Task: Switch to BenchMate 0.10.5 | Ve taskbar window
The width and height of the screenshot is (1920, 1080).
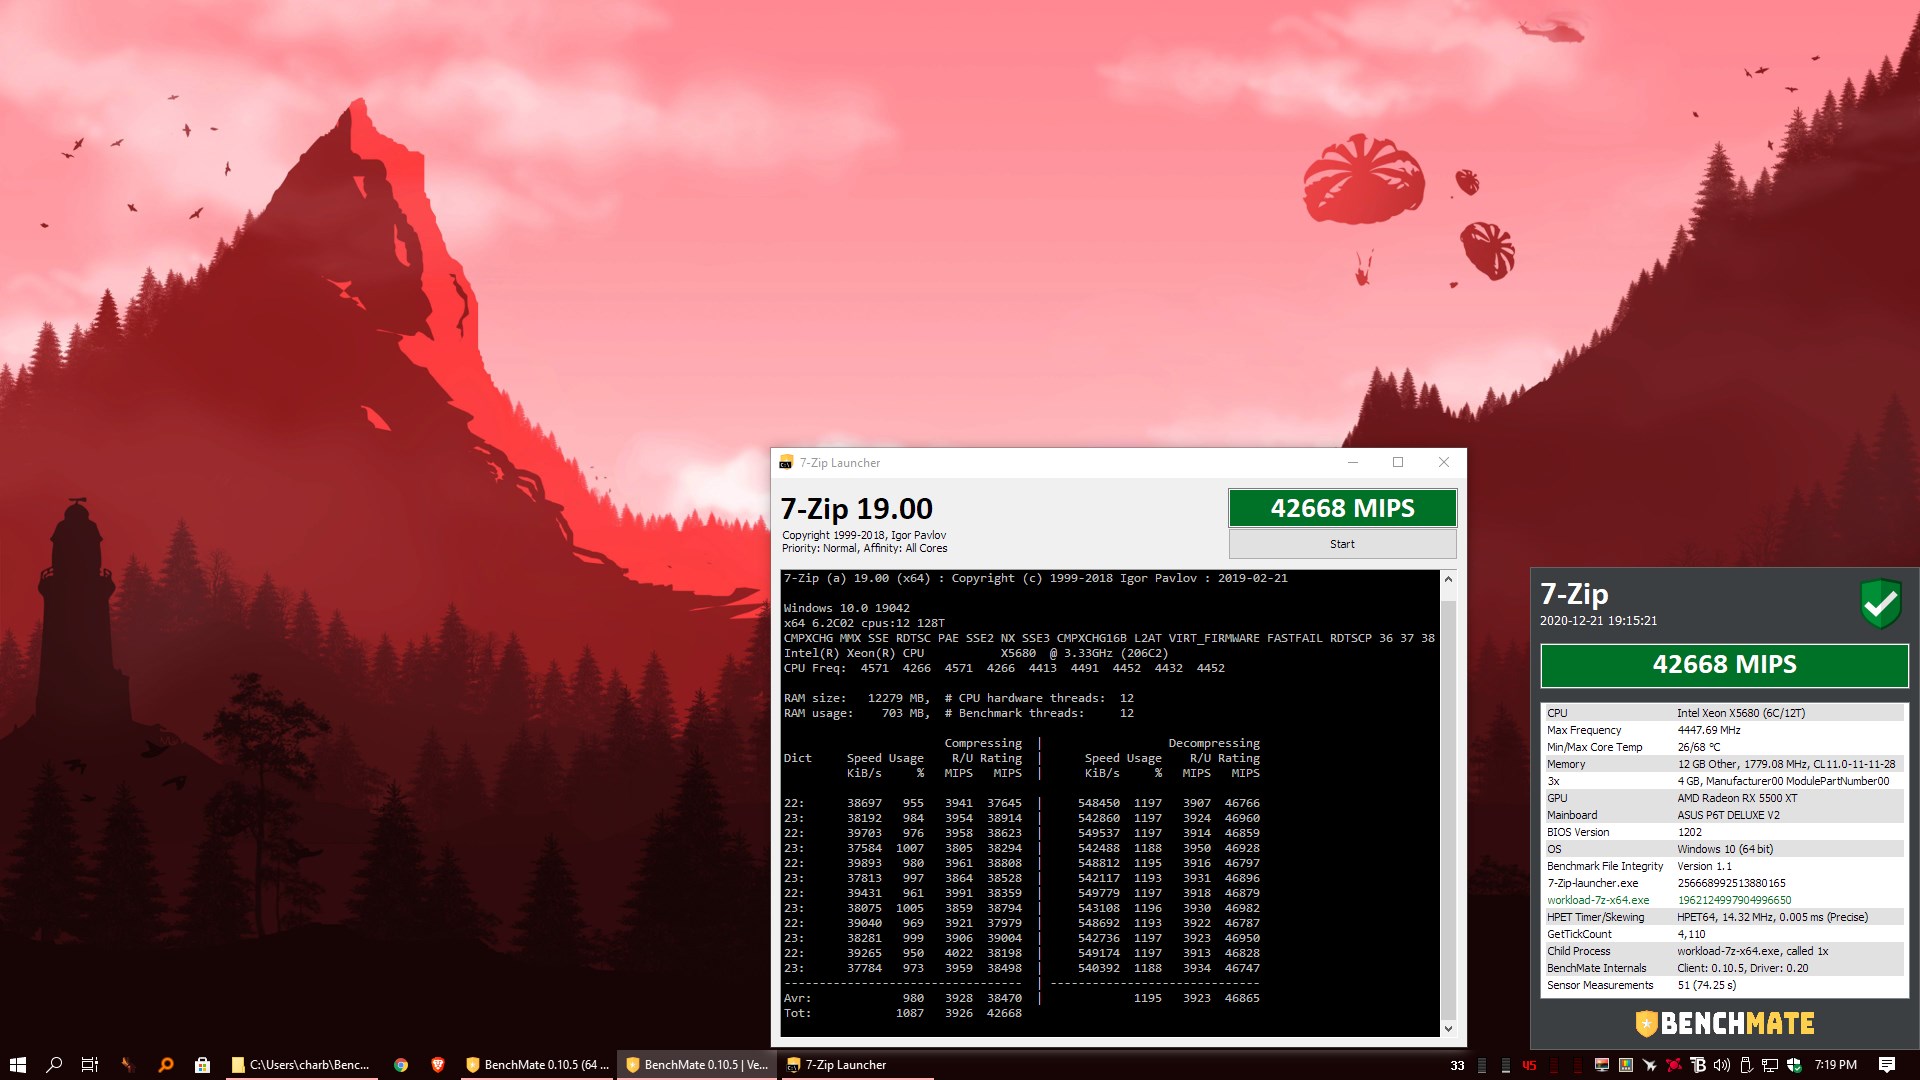Action: click(697, 1065)
